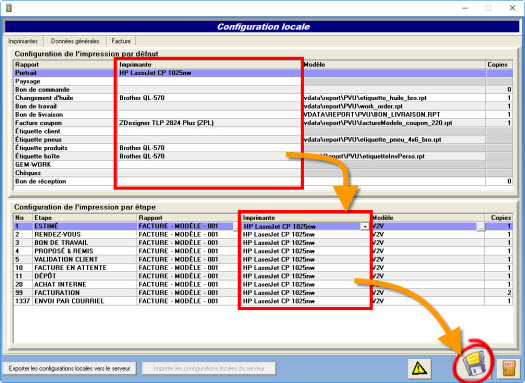Select the Portrait report row
Screen dimensions: 525x383
pyautogui.click(x=263, y=73)
